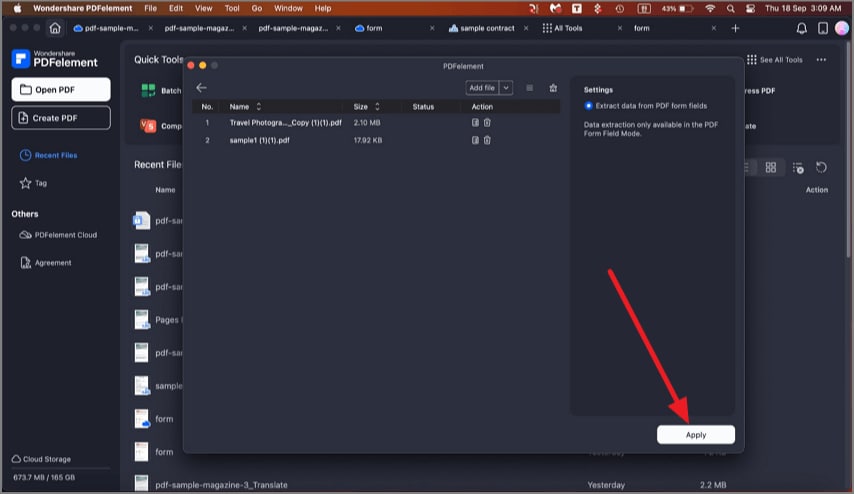
Task: Open the Tool menu
Action: click(x=232, y=8)
